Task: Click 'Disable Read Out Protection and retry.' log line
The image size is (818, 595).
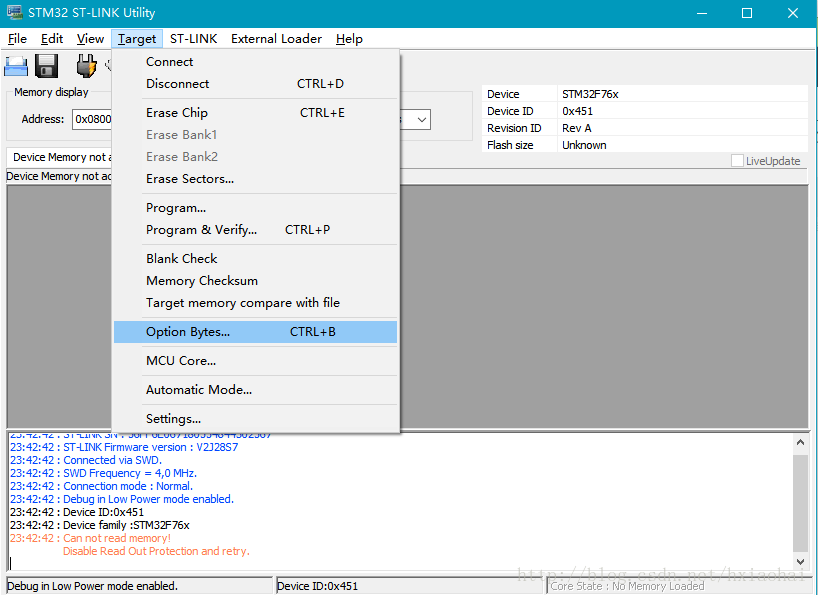Action: pyautogui.click(x=156, y=551)
